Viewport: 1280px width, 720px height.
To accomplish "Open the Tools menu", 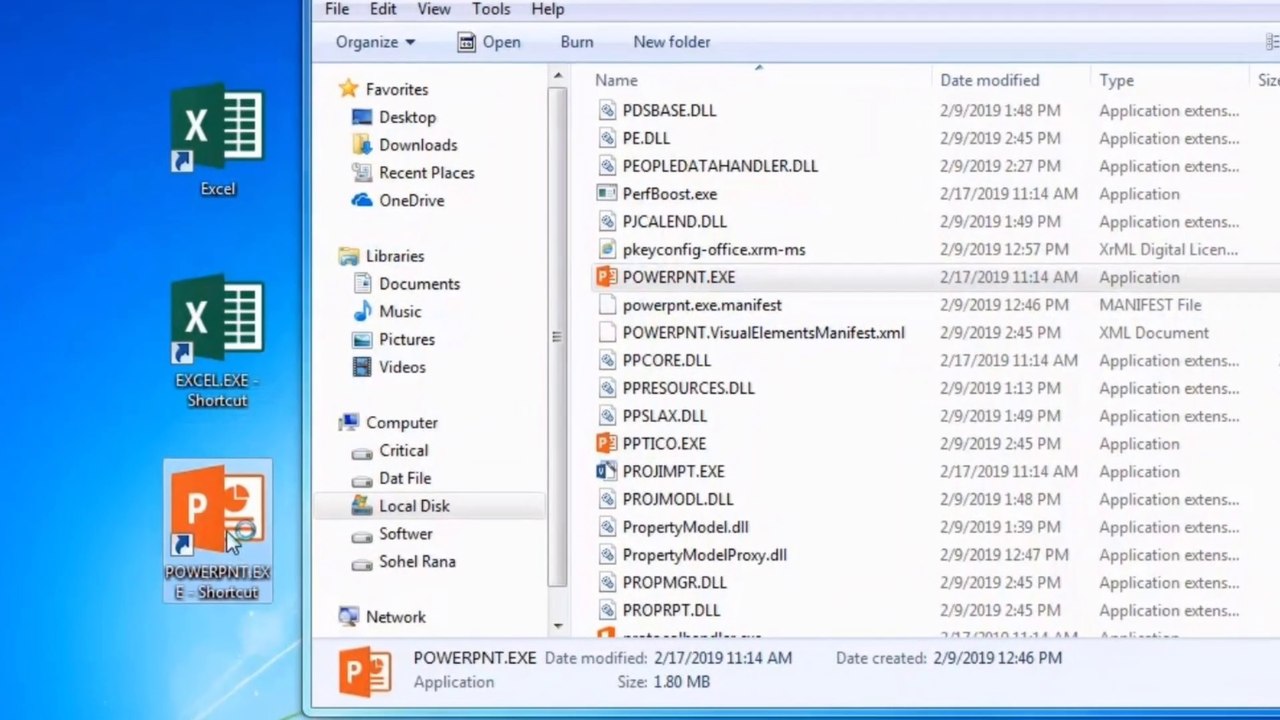I will click(x=491, y=9).
